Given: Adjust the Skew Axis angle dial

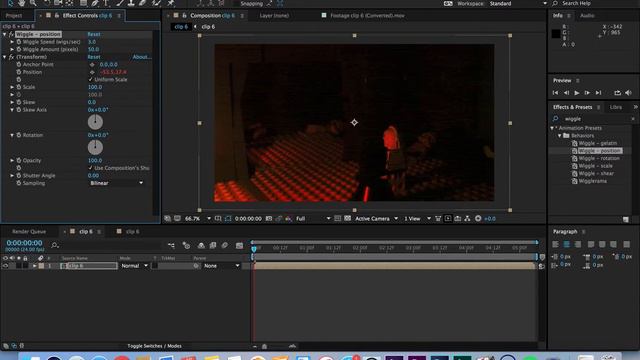Looking at the screenshot, I should tap(95, 122).
